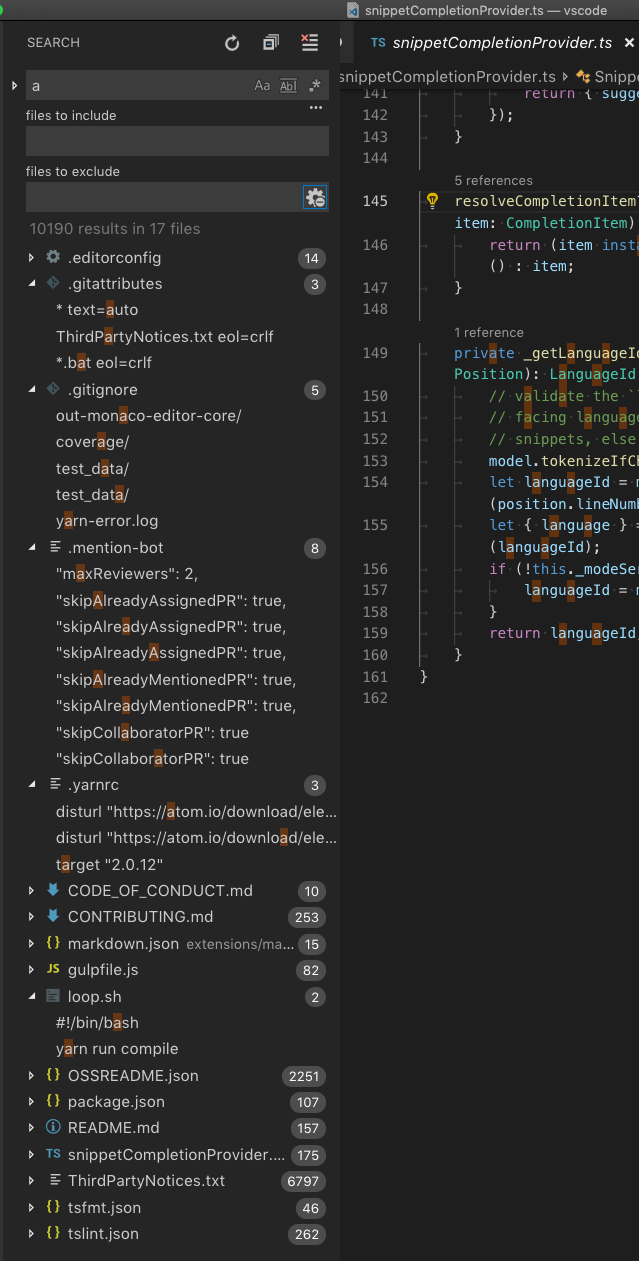Open the resolveCompletionItem lightbulb code action
This screenshot has height=1261, width=639.
click(431, 200)
